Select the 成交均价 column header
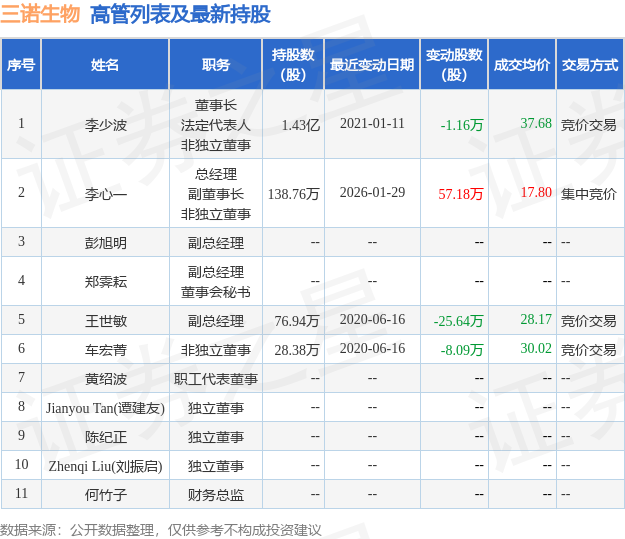 pos(522,64)
